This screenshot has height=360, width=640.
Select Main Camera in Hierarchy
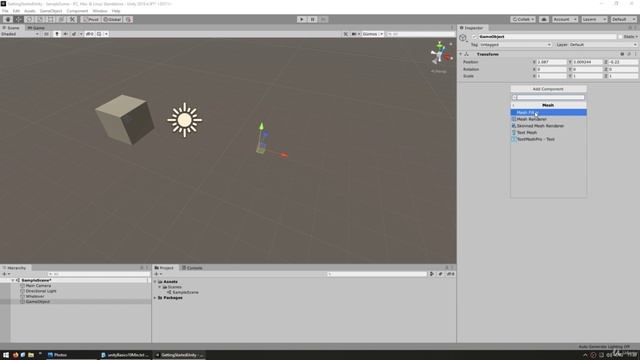[x=38, y=286]
